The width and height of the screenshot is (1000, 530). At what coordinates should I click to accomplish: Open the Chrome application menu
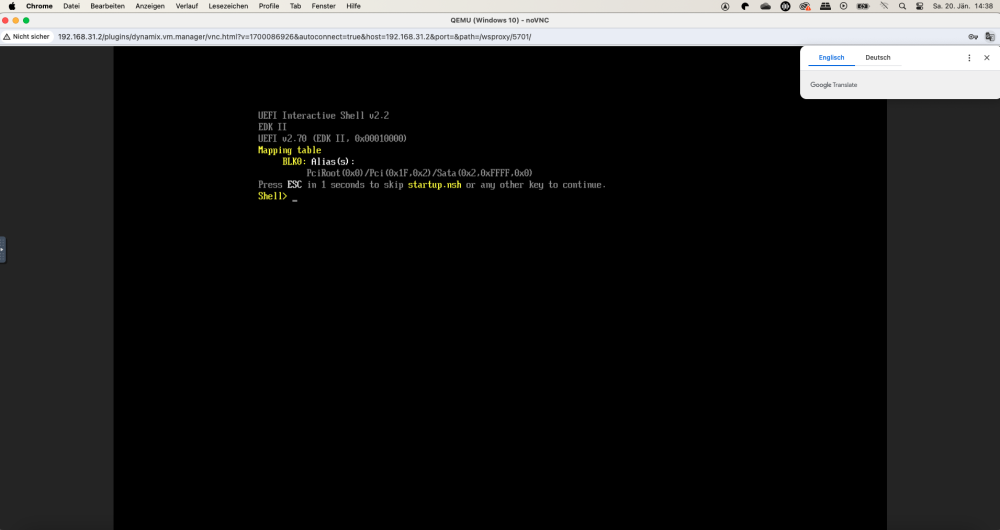[39, 6]
